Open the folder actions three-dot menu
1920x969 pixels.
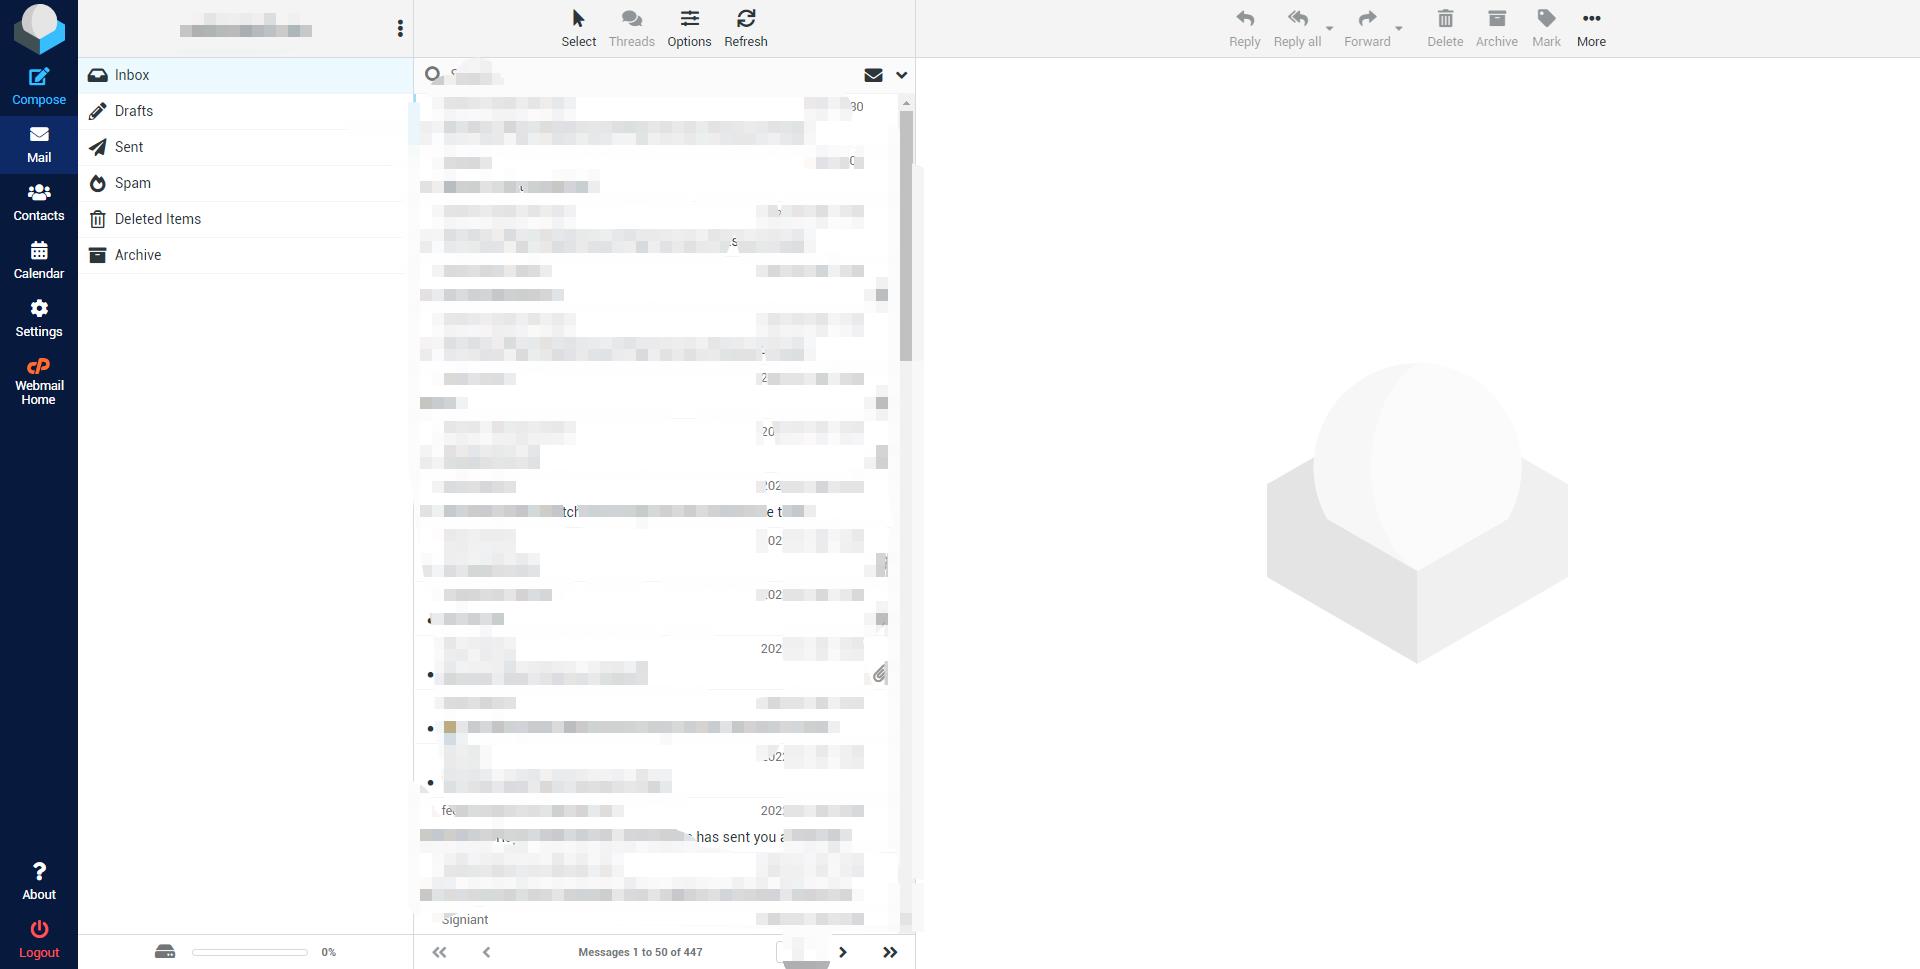click(400, 29)
